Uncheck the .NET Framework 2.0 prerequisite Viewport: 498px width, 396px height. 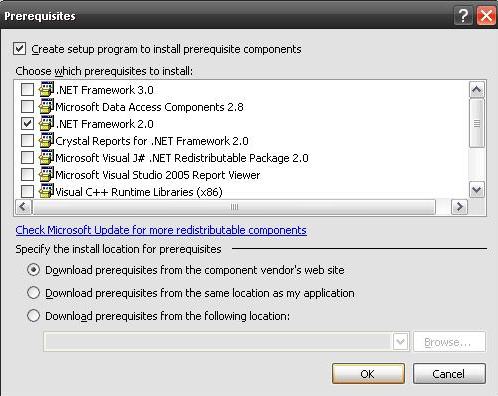pos(27,123)
